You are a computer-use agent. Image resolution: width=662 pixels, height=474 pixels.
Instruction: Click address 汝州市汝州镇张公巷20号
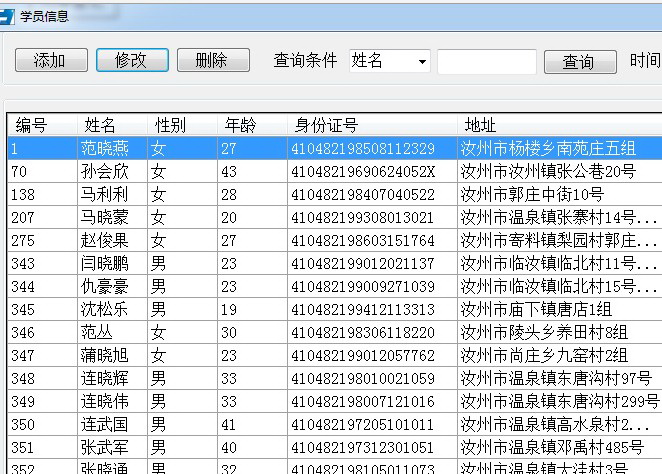[x=548, y=171]
